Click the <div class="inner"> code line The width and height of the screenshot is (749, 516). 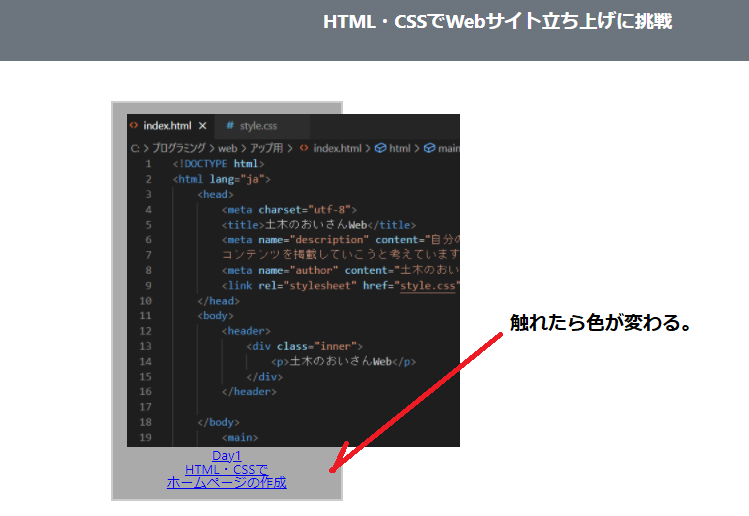coord(304,346)
